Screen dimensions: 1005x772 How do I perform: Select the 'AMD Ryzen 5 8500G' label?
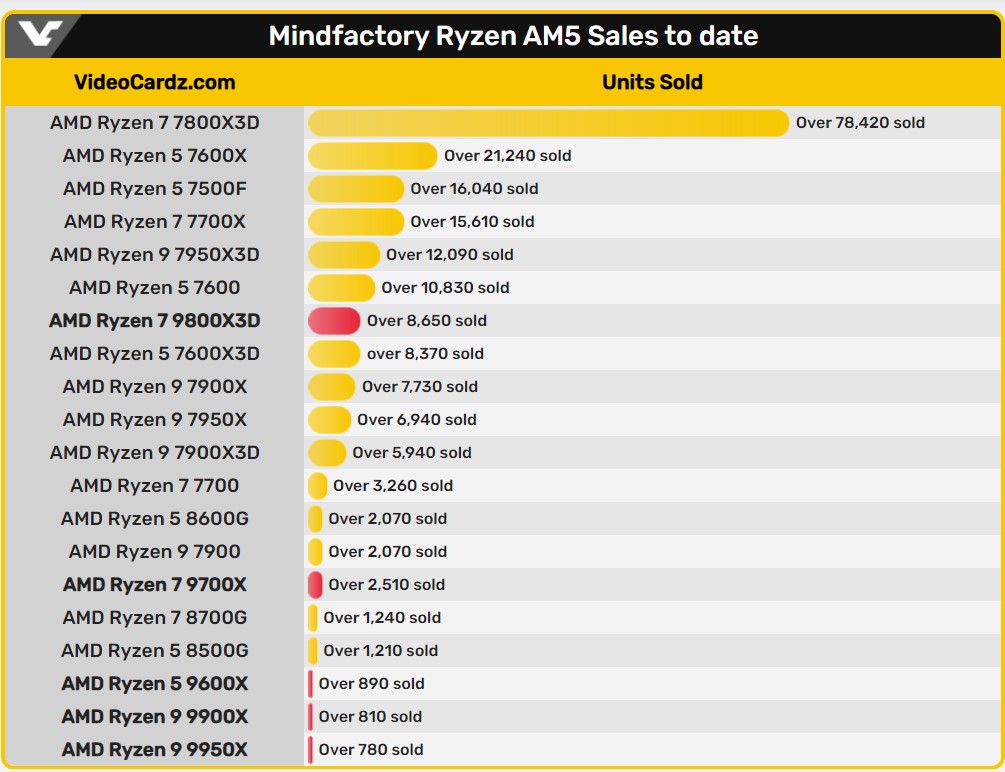coord(154,651)
